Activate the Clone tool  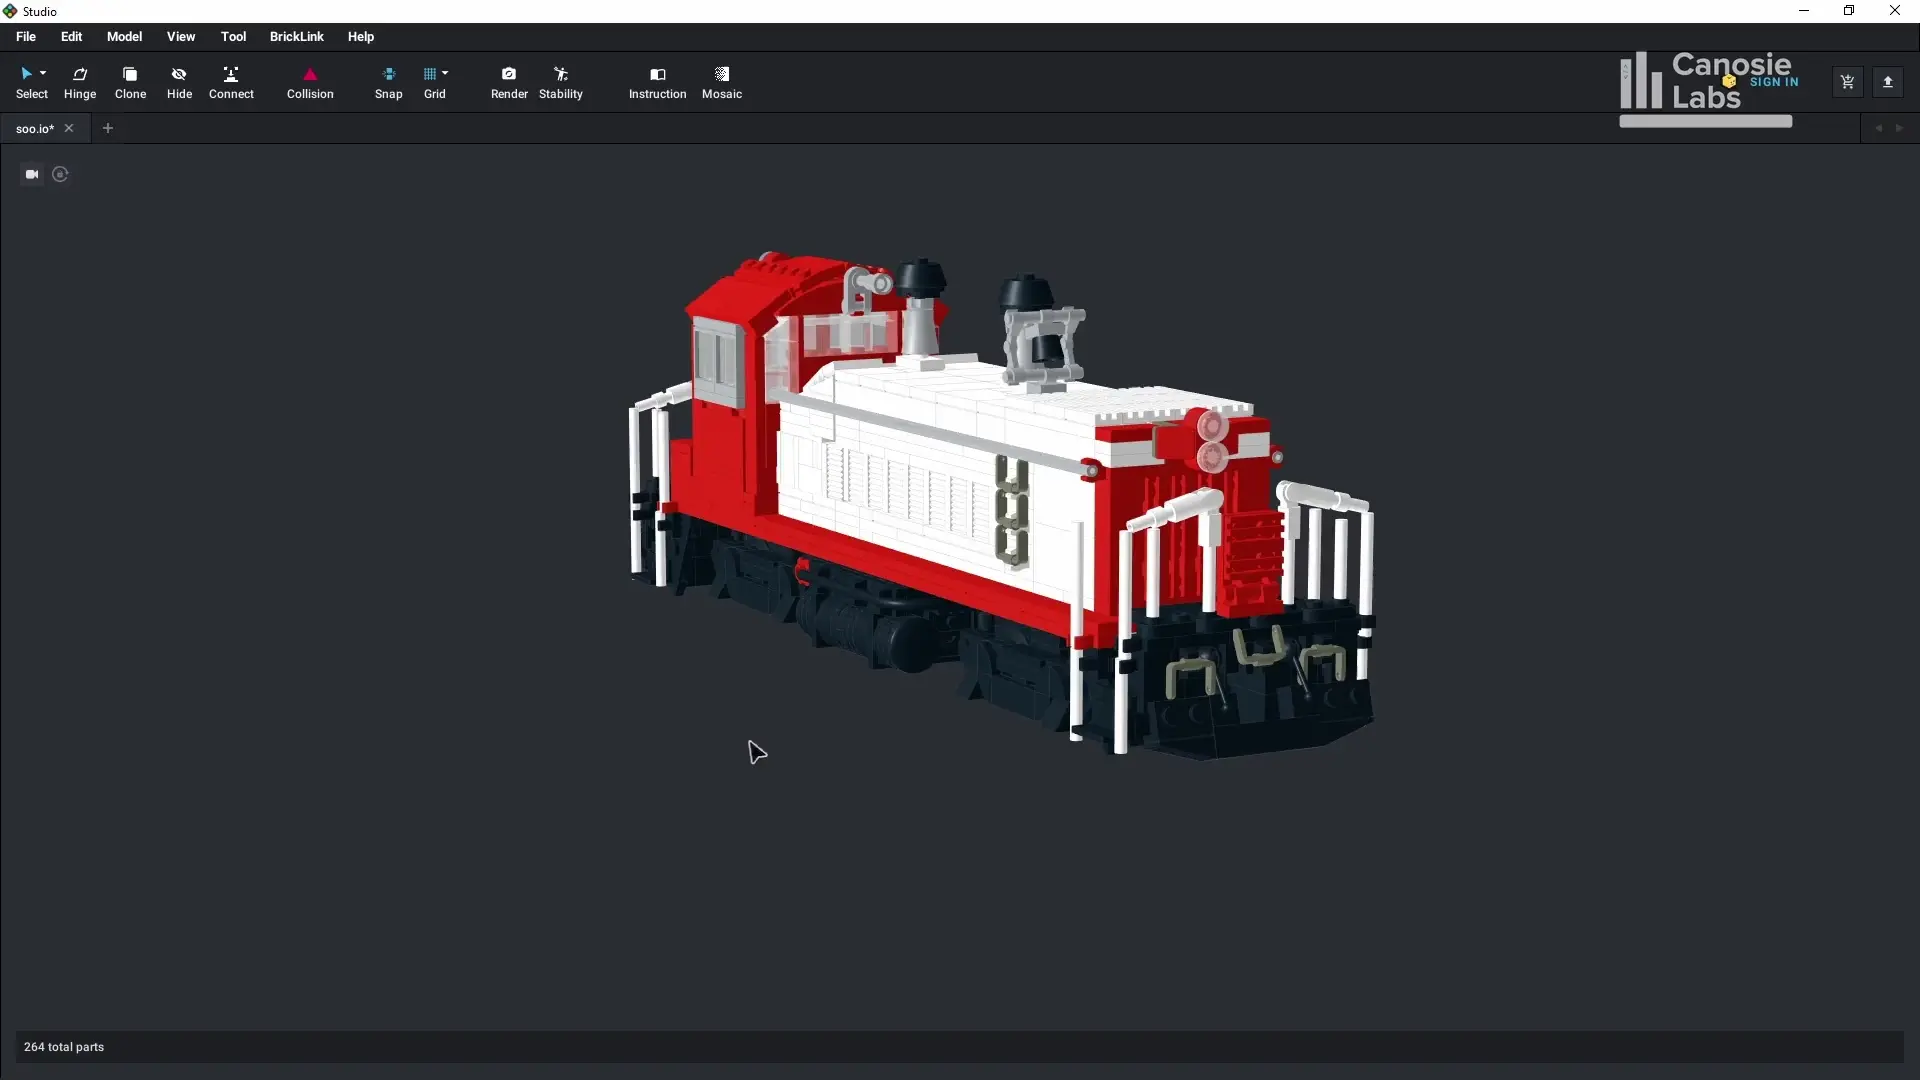pos(130,82)
